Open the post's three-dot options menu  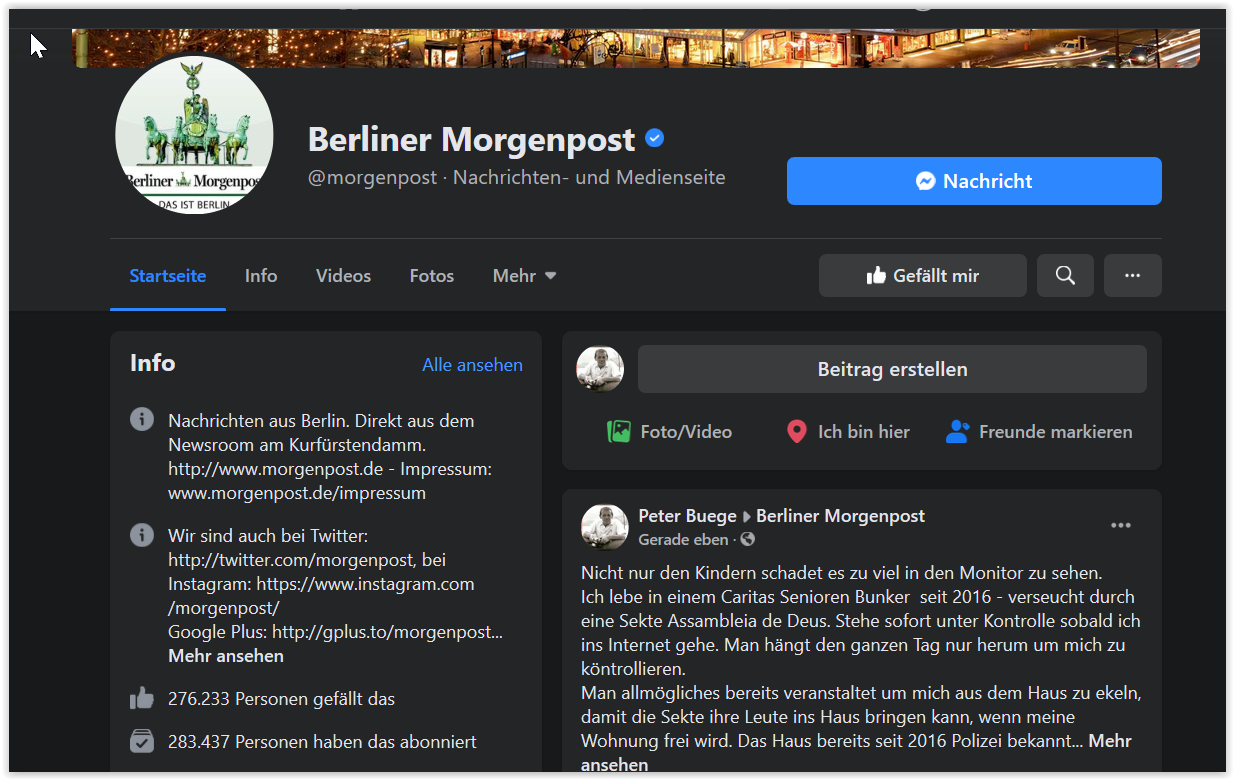click(1121, 526)
